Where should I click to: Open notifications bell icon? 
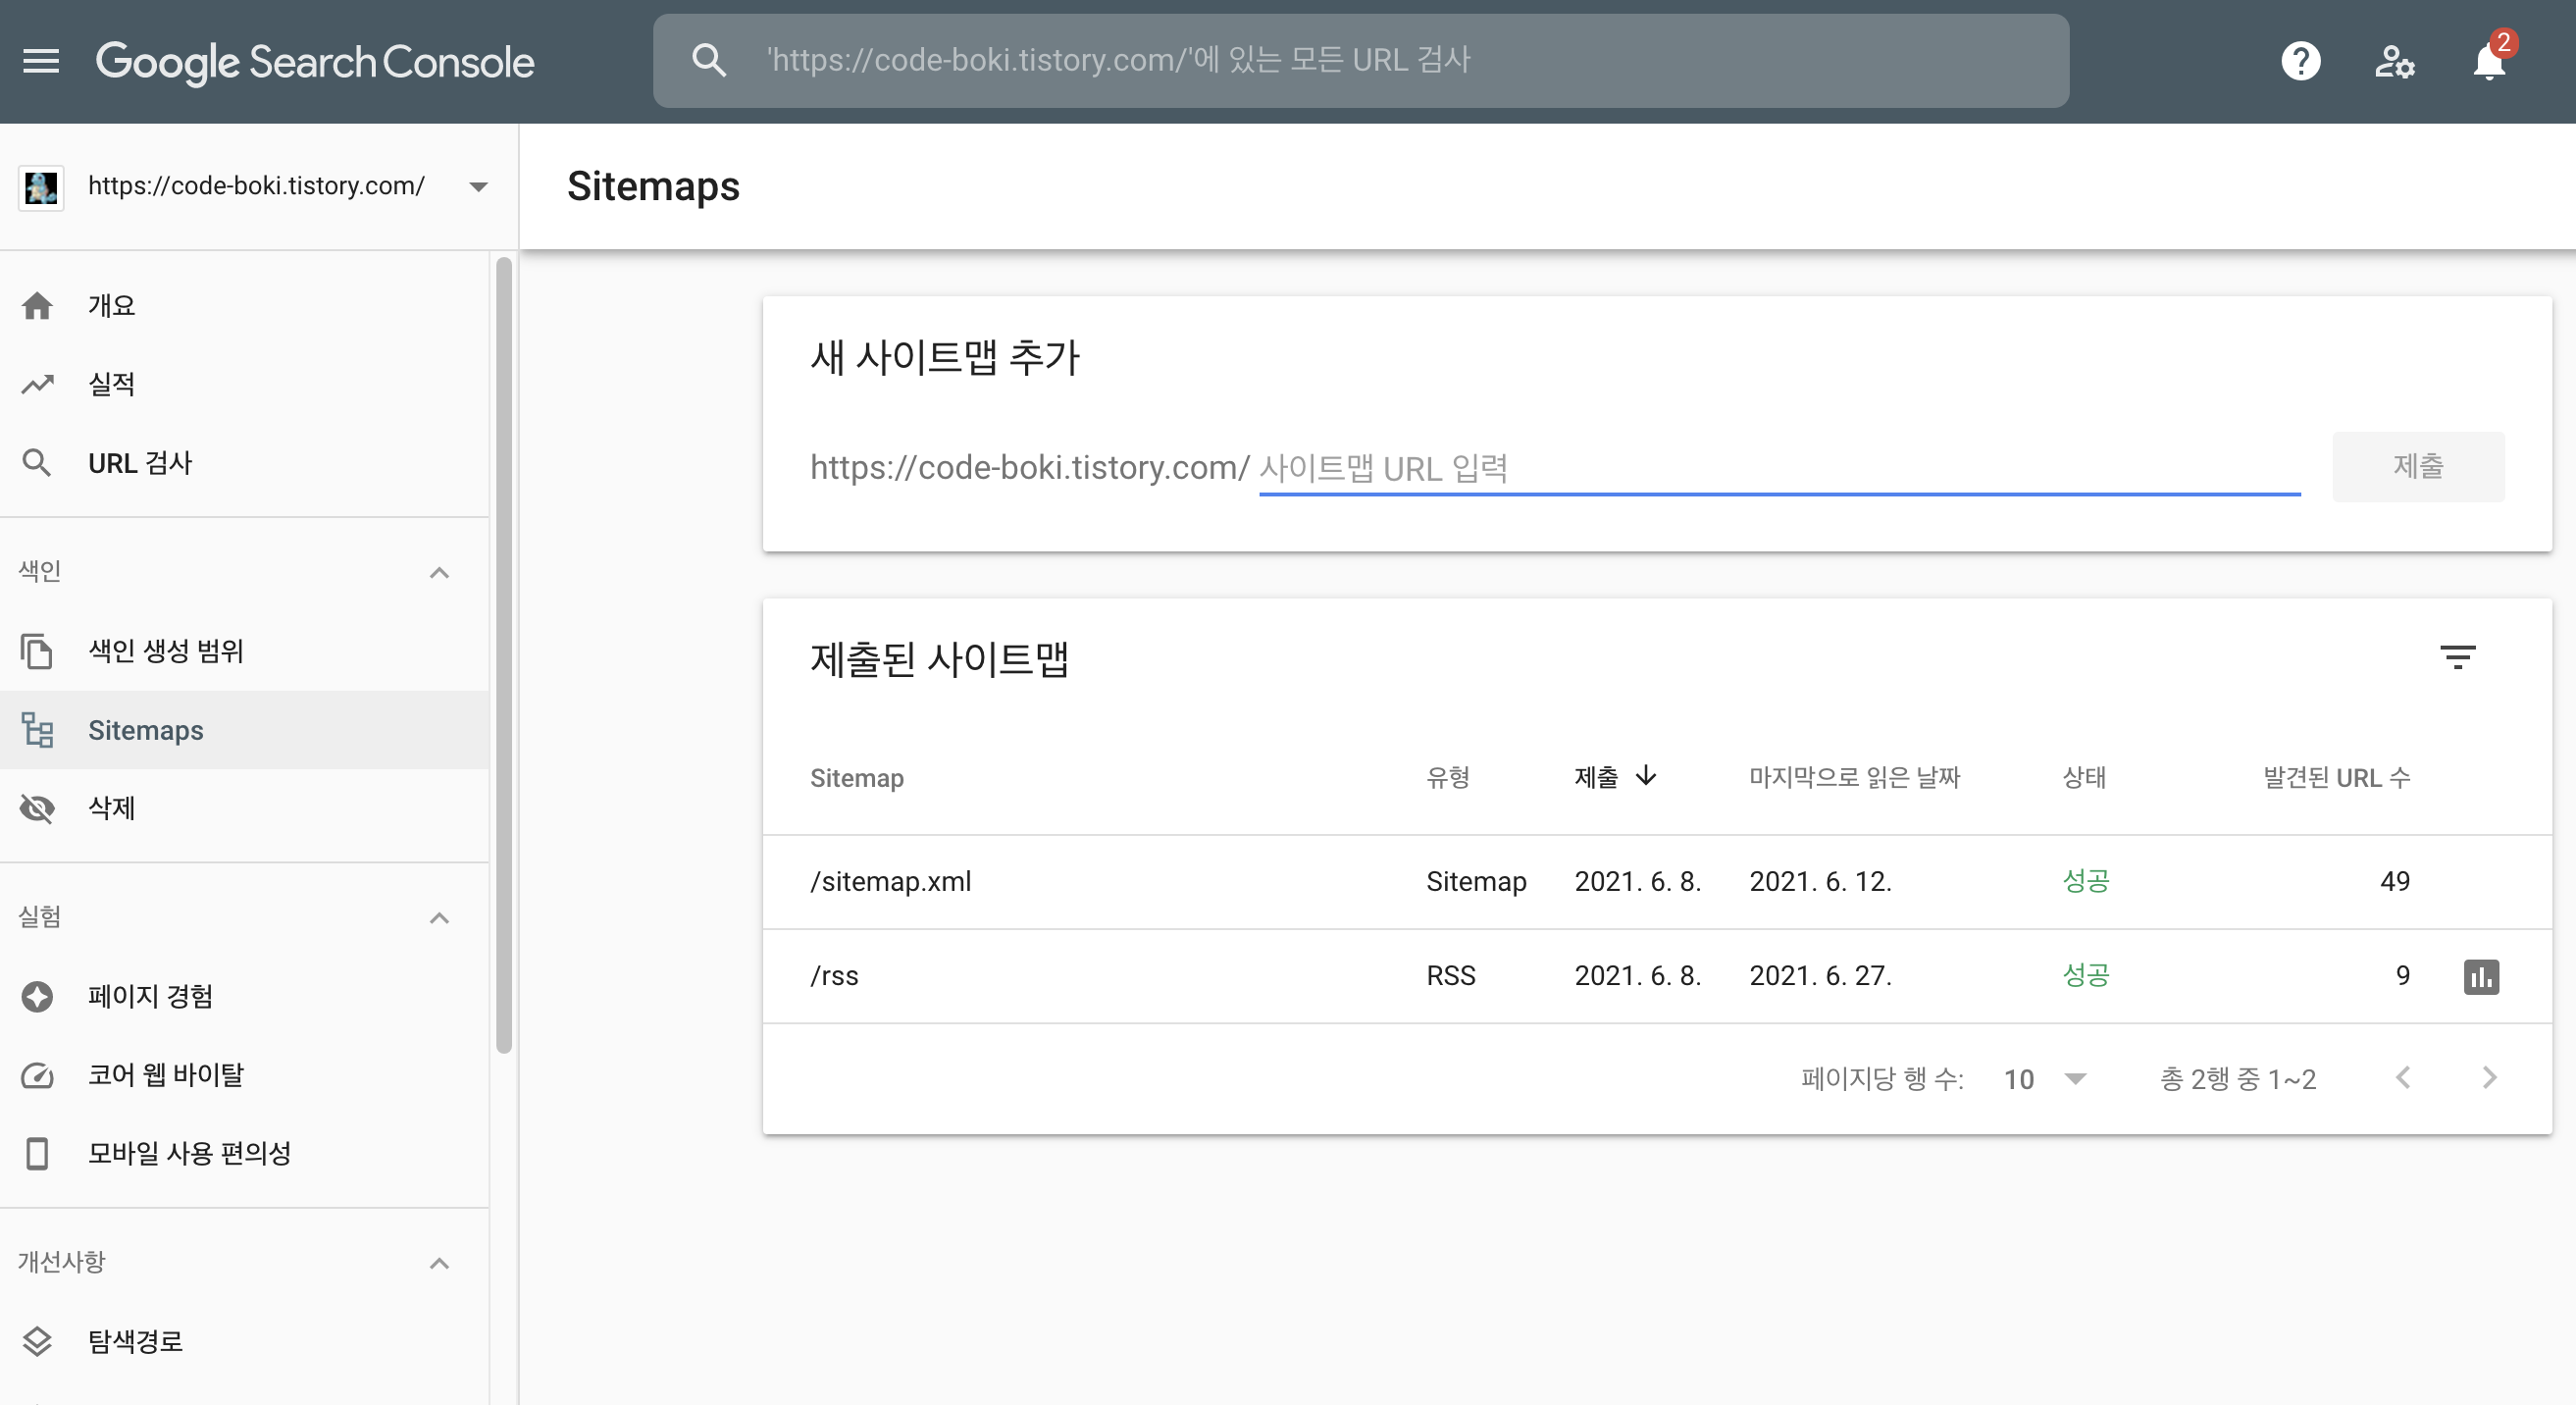[x=2488, y=62]
